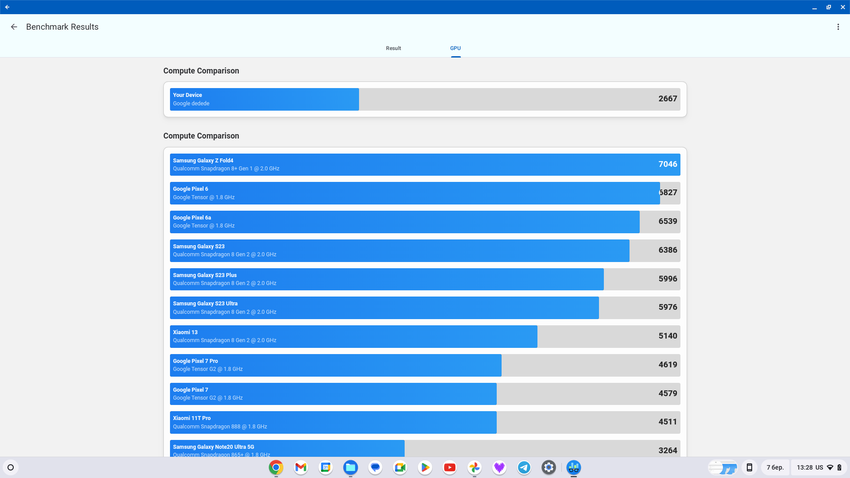
Task: Open the Files app in the shelf
Action: (x=350, y=467)
